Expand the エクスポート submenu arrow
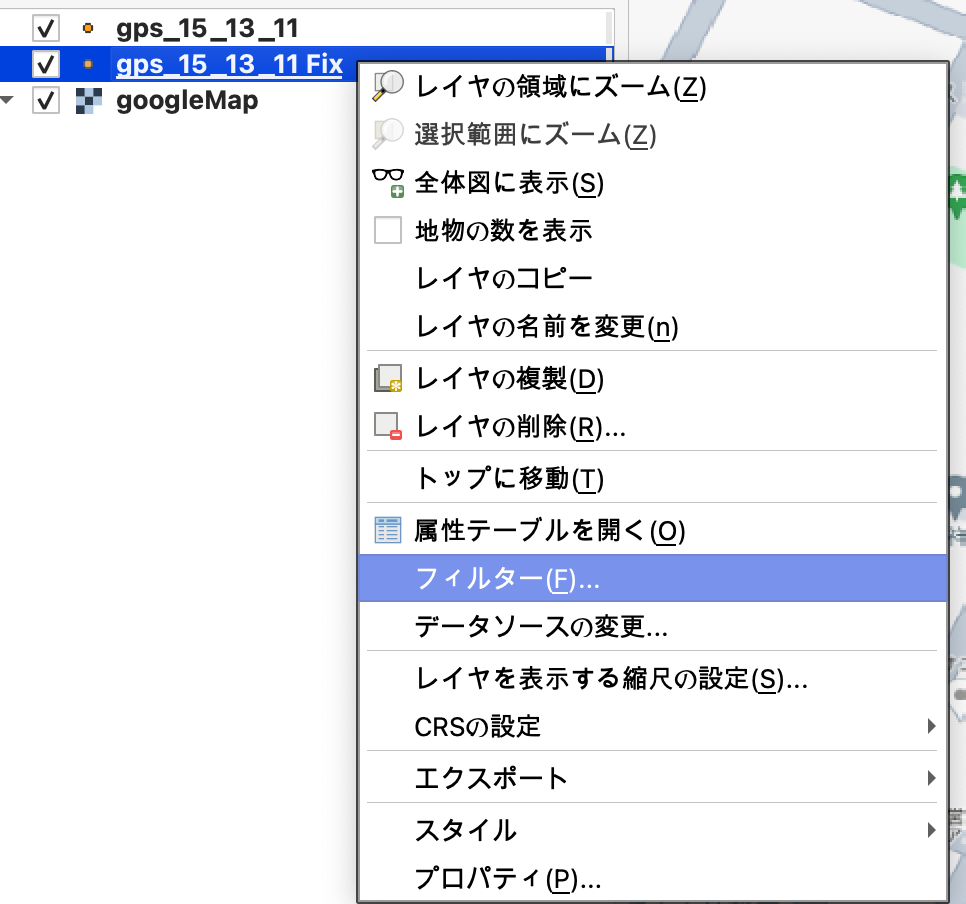966x904 pixels. coord(932,778)
